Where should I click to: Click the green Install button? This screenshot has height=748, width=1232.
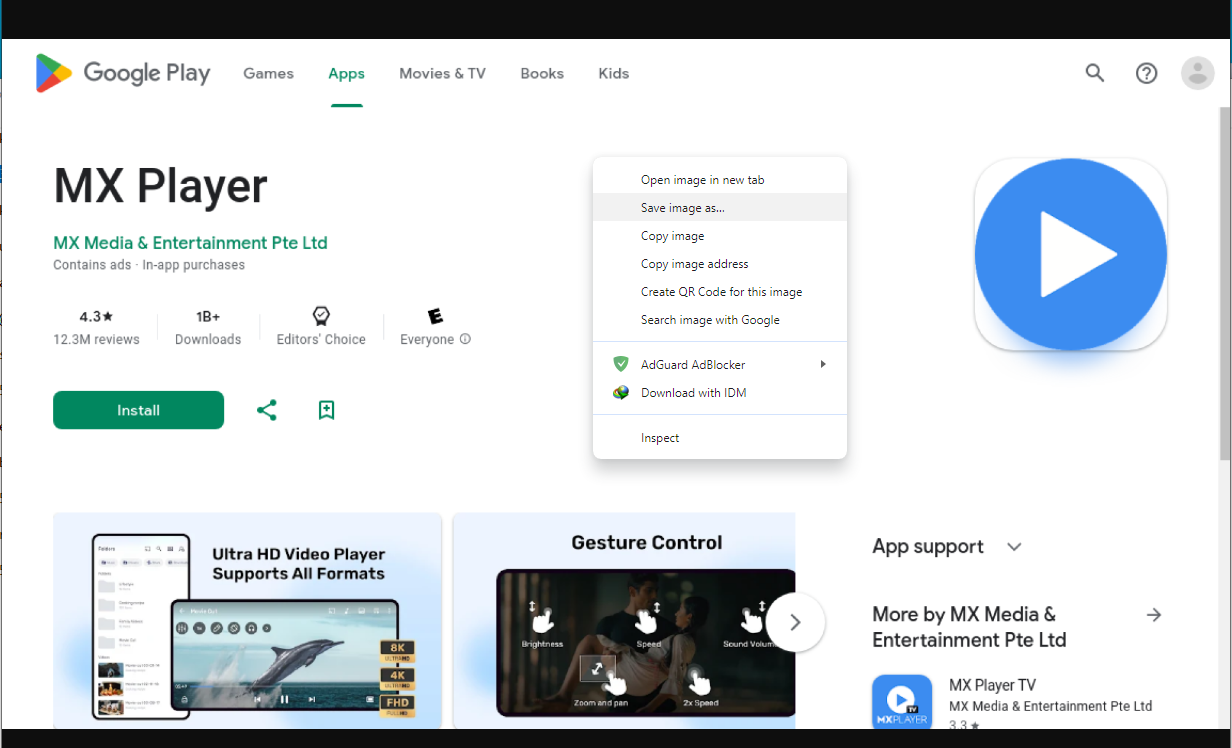tap(138, 410)
